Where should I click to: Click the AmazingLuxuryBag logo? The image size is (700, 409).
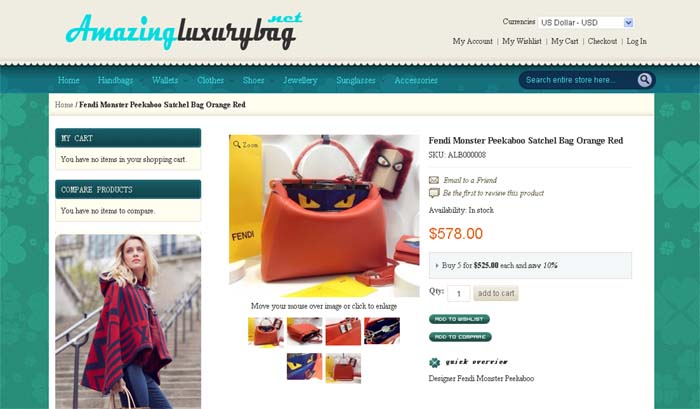coord(184,31)
